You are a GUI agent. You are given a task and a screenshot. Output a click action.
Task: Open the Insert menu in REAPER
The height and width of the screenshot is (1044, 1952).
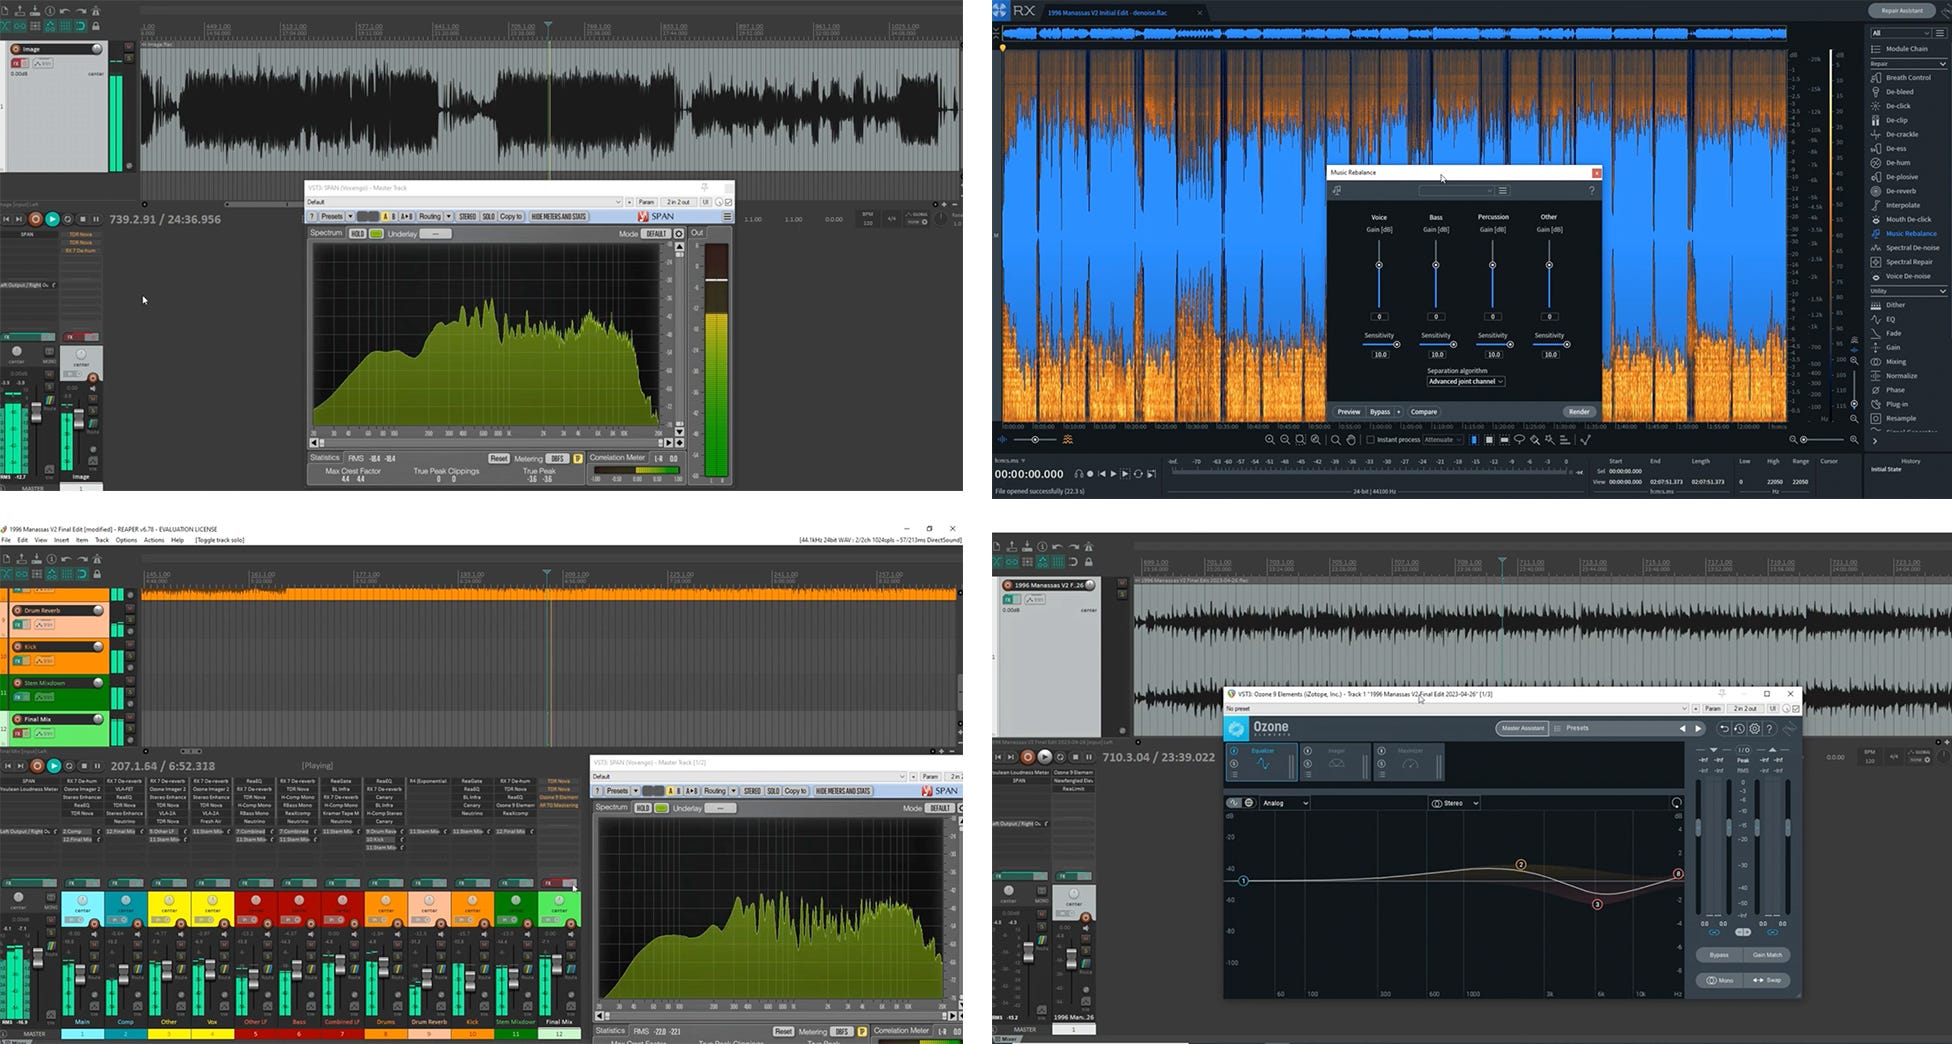click(61, 540)
